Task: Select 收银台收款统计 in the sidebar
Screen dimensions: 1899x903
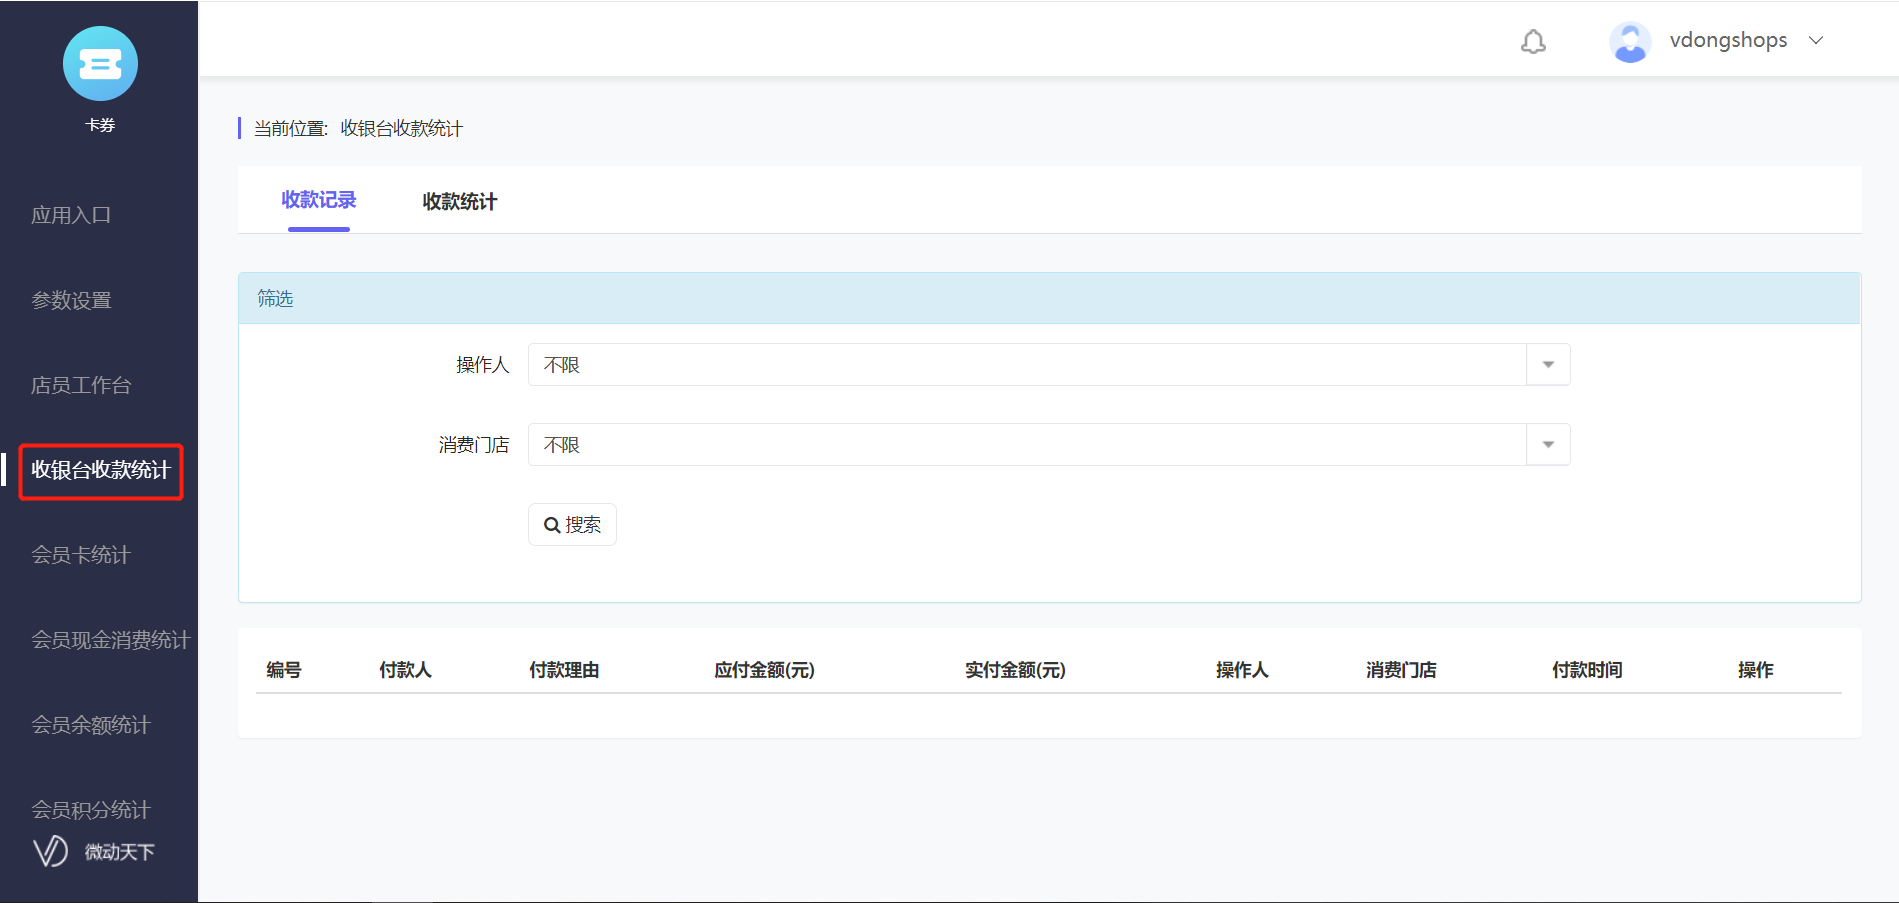Action: [x=101, y=470]
